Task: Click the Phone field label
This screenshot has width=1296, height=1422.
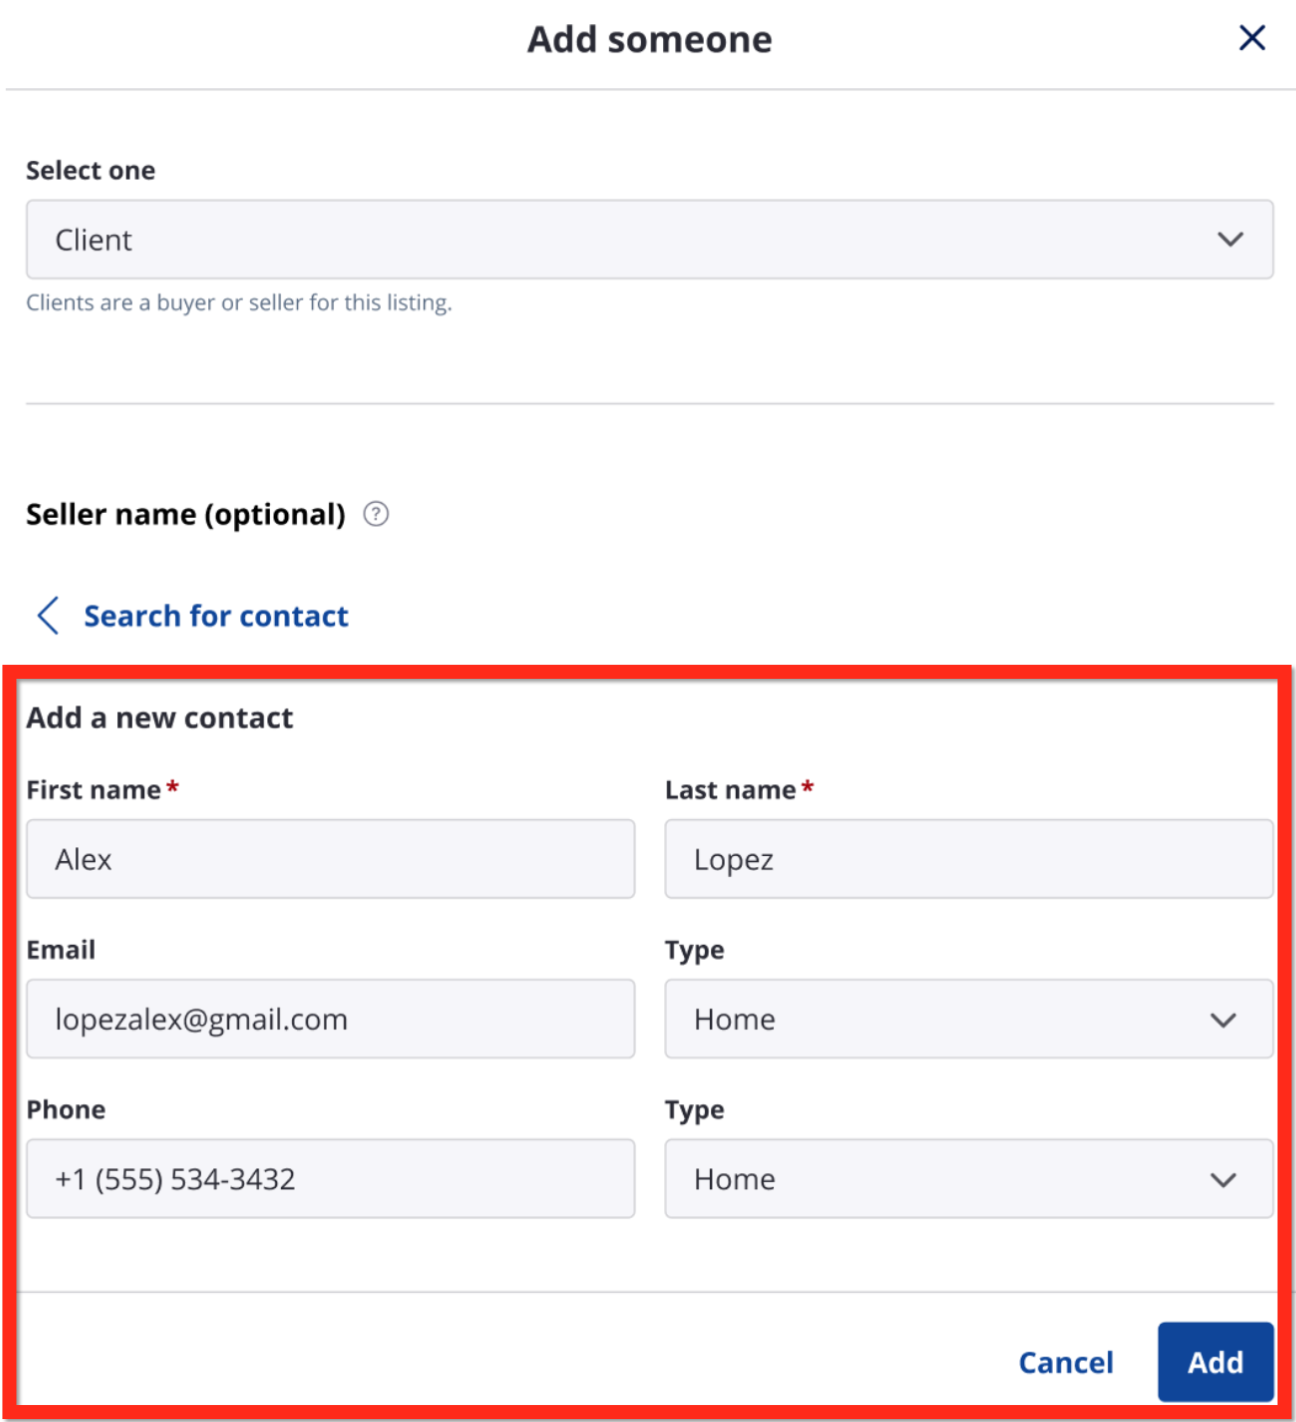Action: 66,1110
